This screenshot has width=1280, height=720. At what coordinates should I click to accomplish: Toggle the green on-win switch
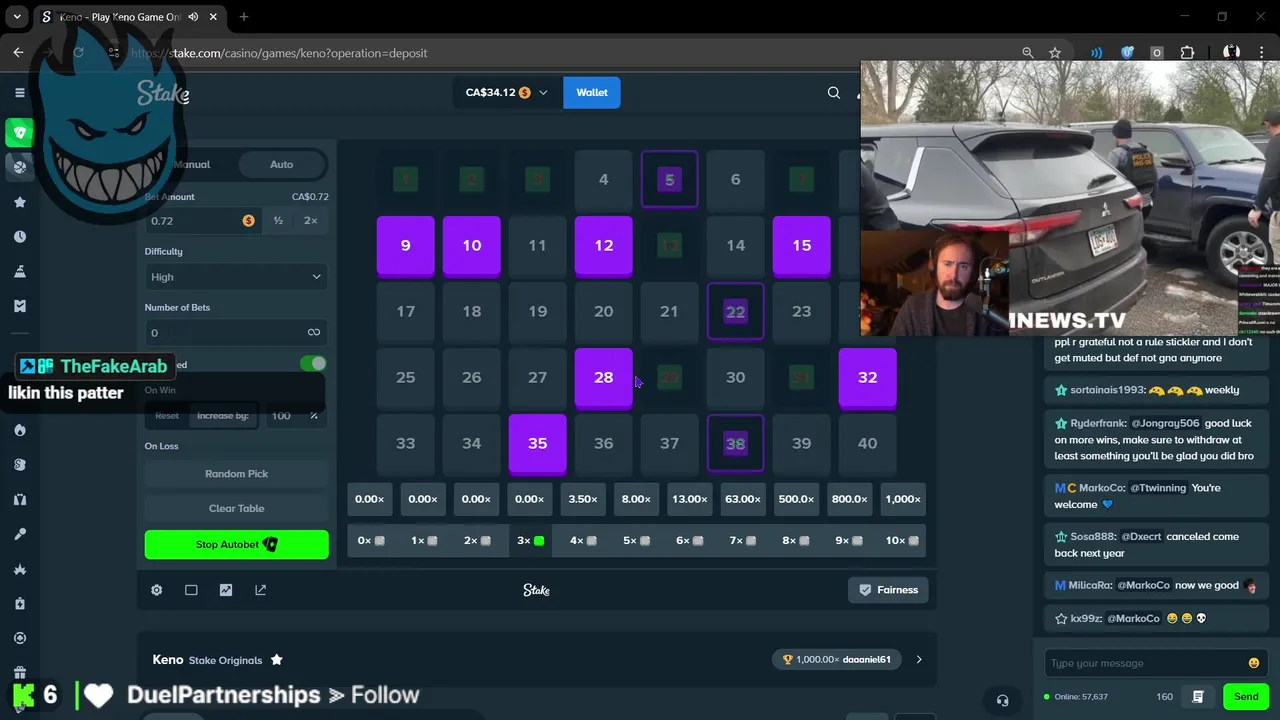pyautogui.click(x=313, y=364)
